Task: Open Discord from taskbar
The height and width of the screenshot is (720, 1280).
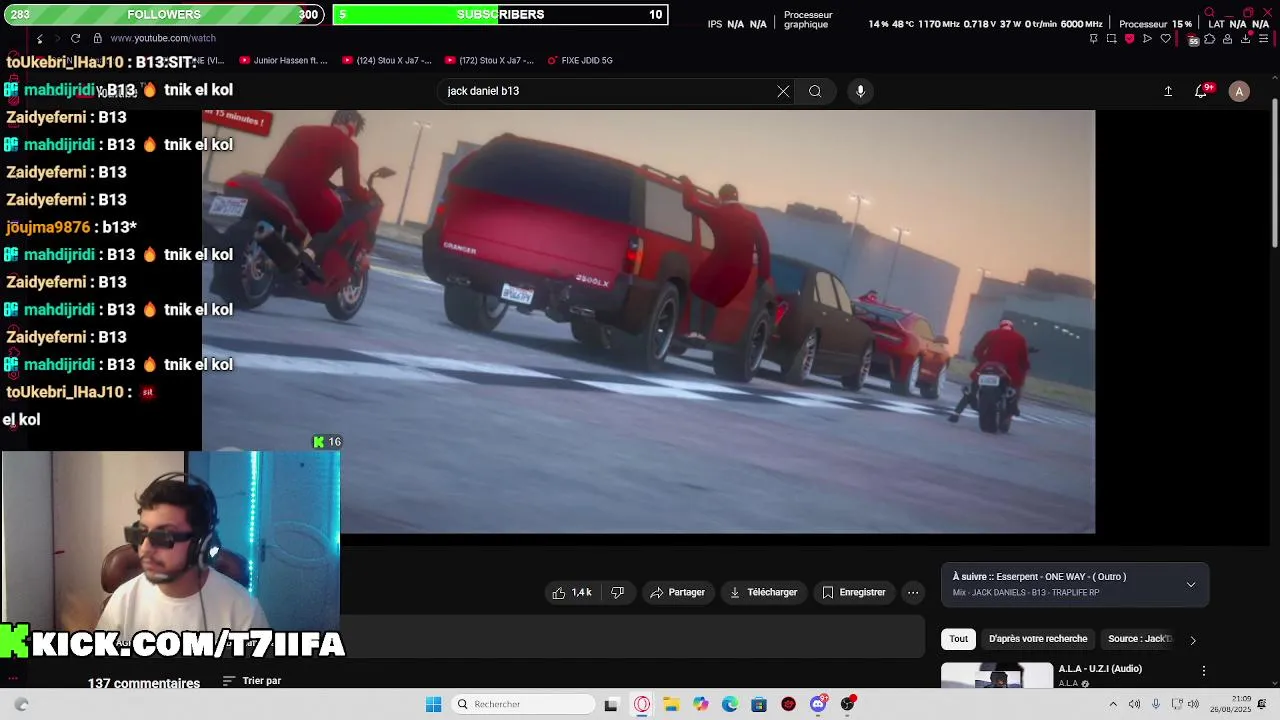Action: pos(818,704)
